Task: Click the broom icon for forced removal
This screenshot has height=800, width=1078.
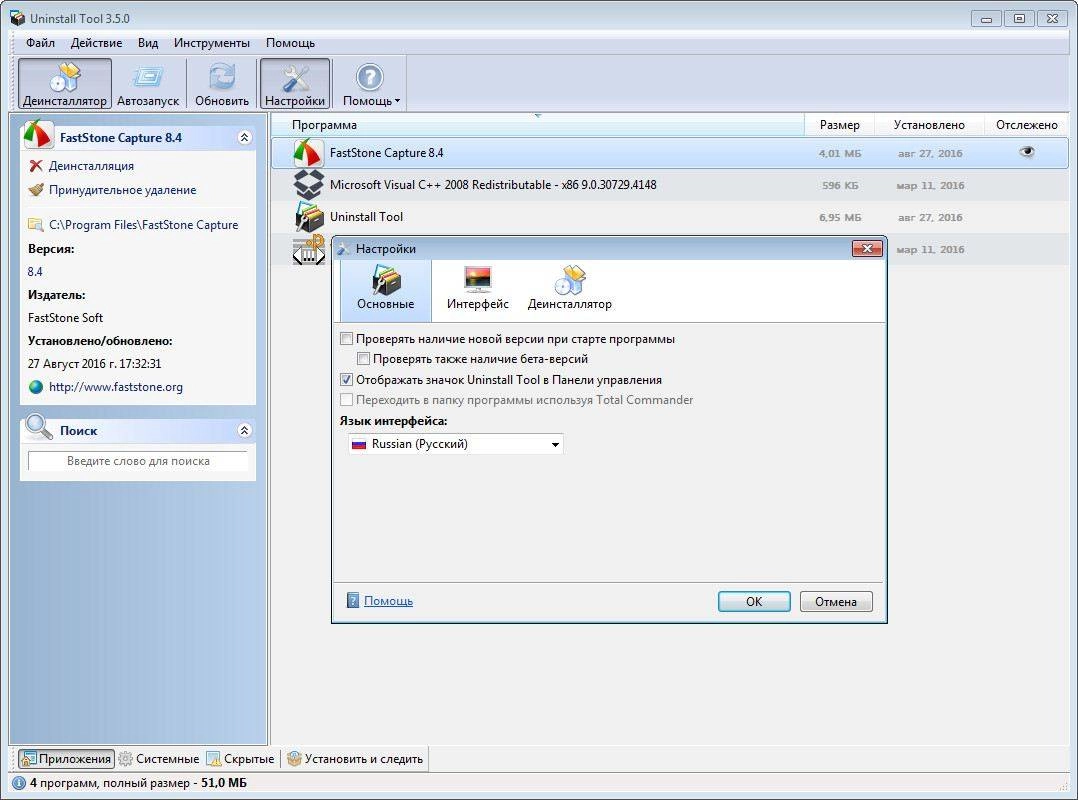Action: (x=36, y=190)
